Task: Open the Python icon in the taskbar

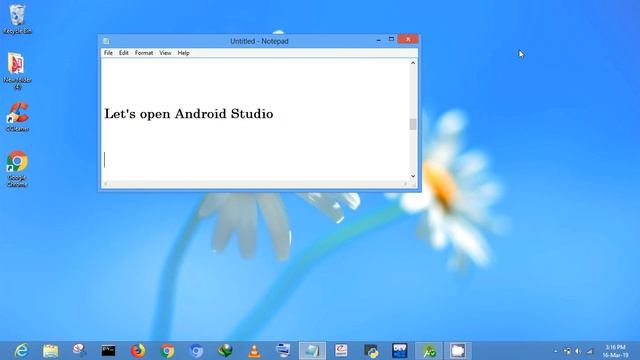Action: 371,351
